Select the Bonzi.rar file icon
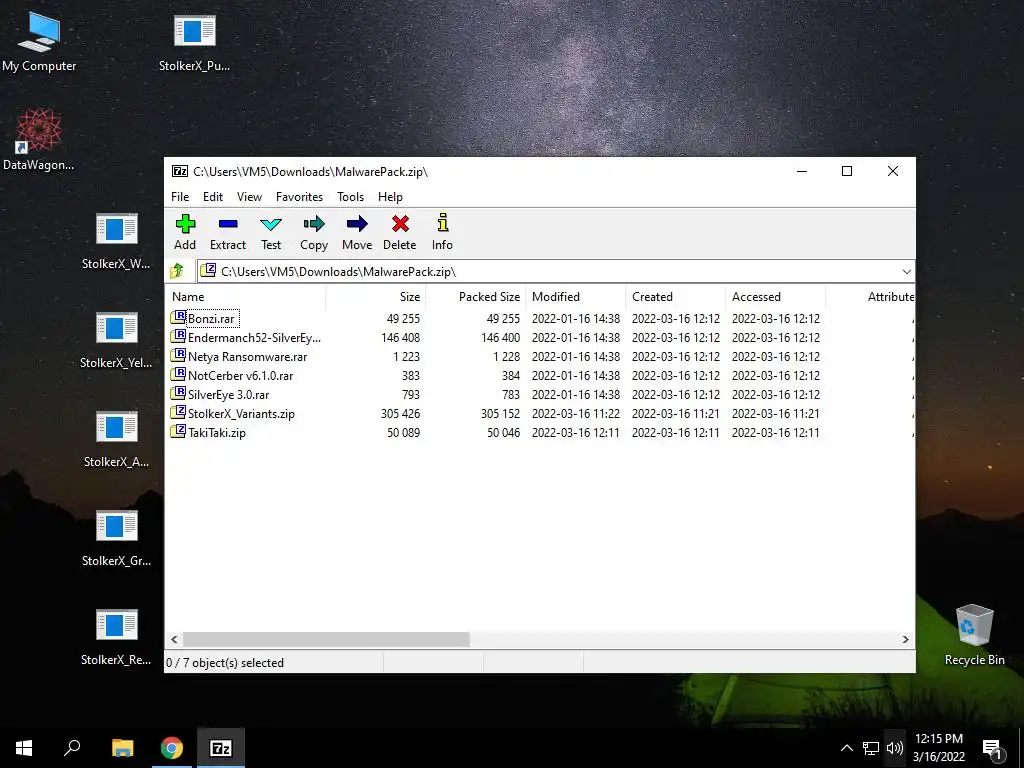Viewport: 1024px width, 768px height. tap(178, 318)
